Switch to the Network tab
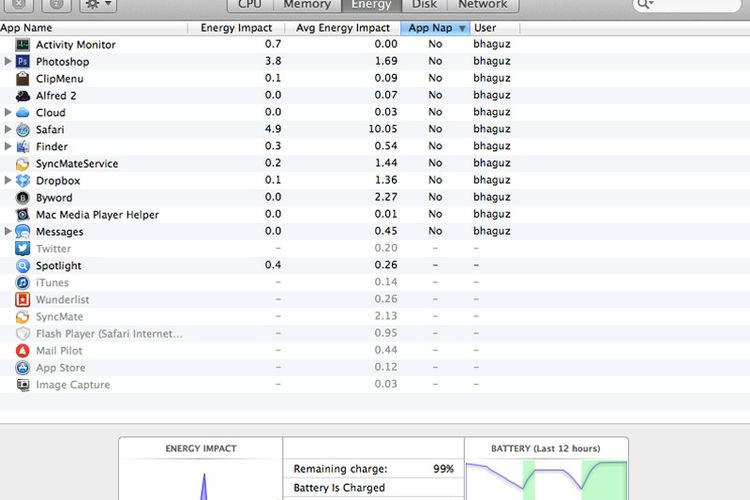The image size is (750, 500). tap(483, 5)
